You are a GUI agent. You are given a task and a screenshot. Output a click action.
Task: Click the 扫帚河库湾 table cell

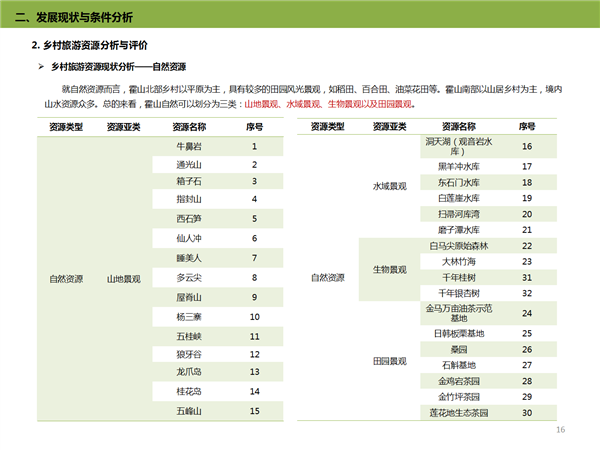point(459,214)
